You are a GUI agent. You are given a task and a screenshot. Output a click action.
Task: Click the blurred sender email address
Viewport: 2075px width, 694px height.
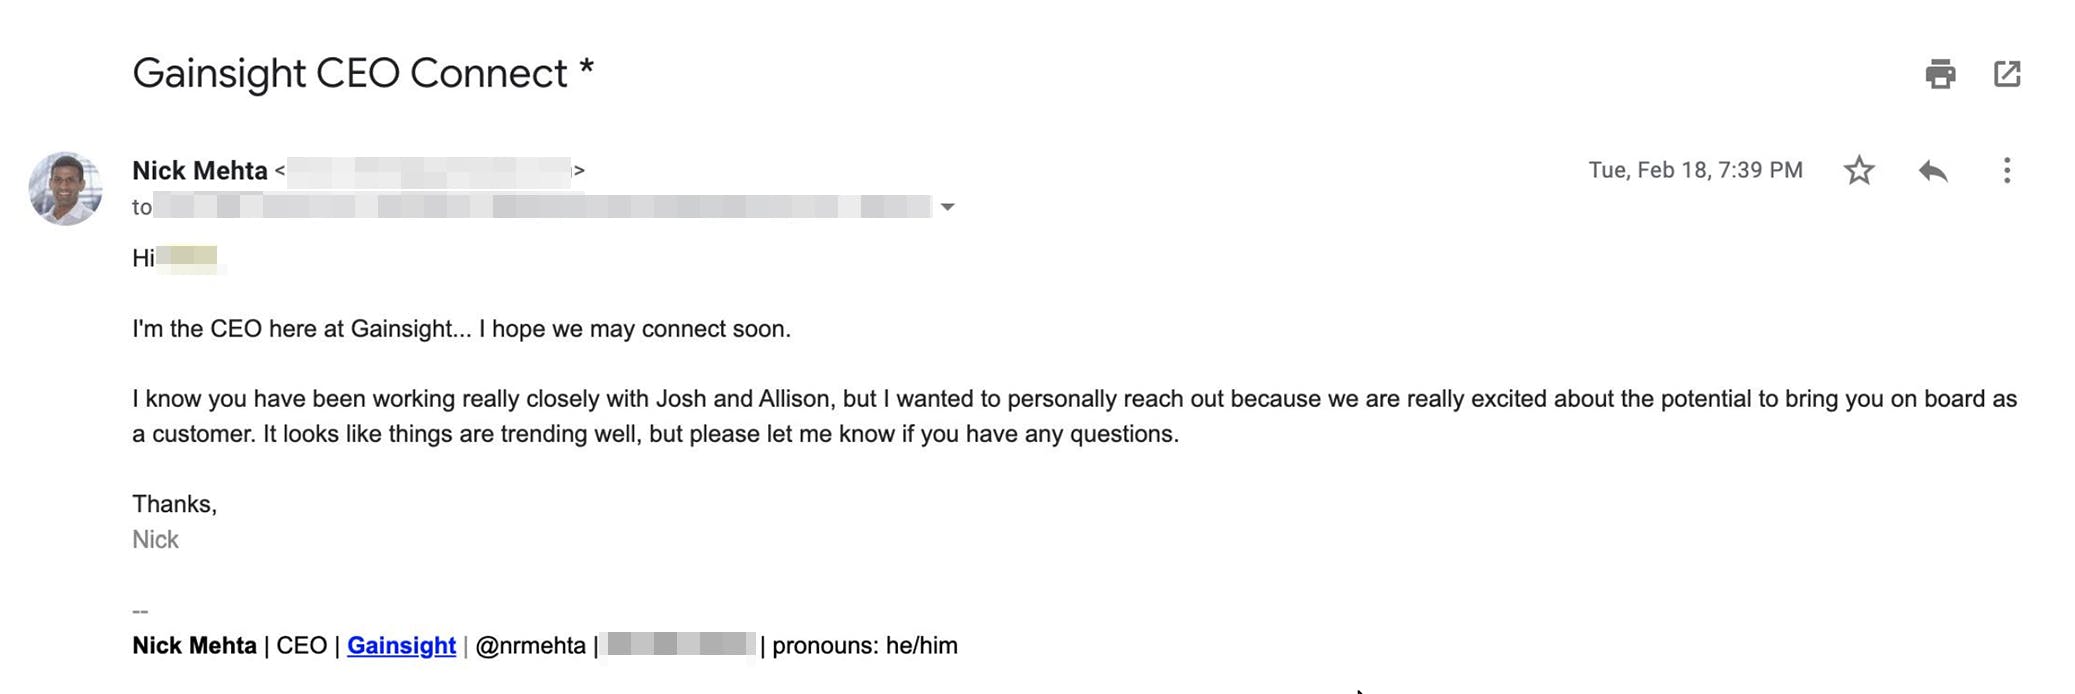pos(429,171)
